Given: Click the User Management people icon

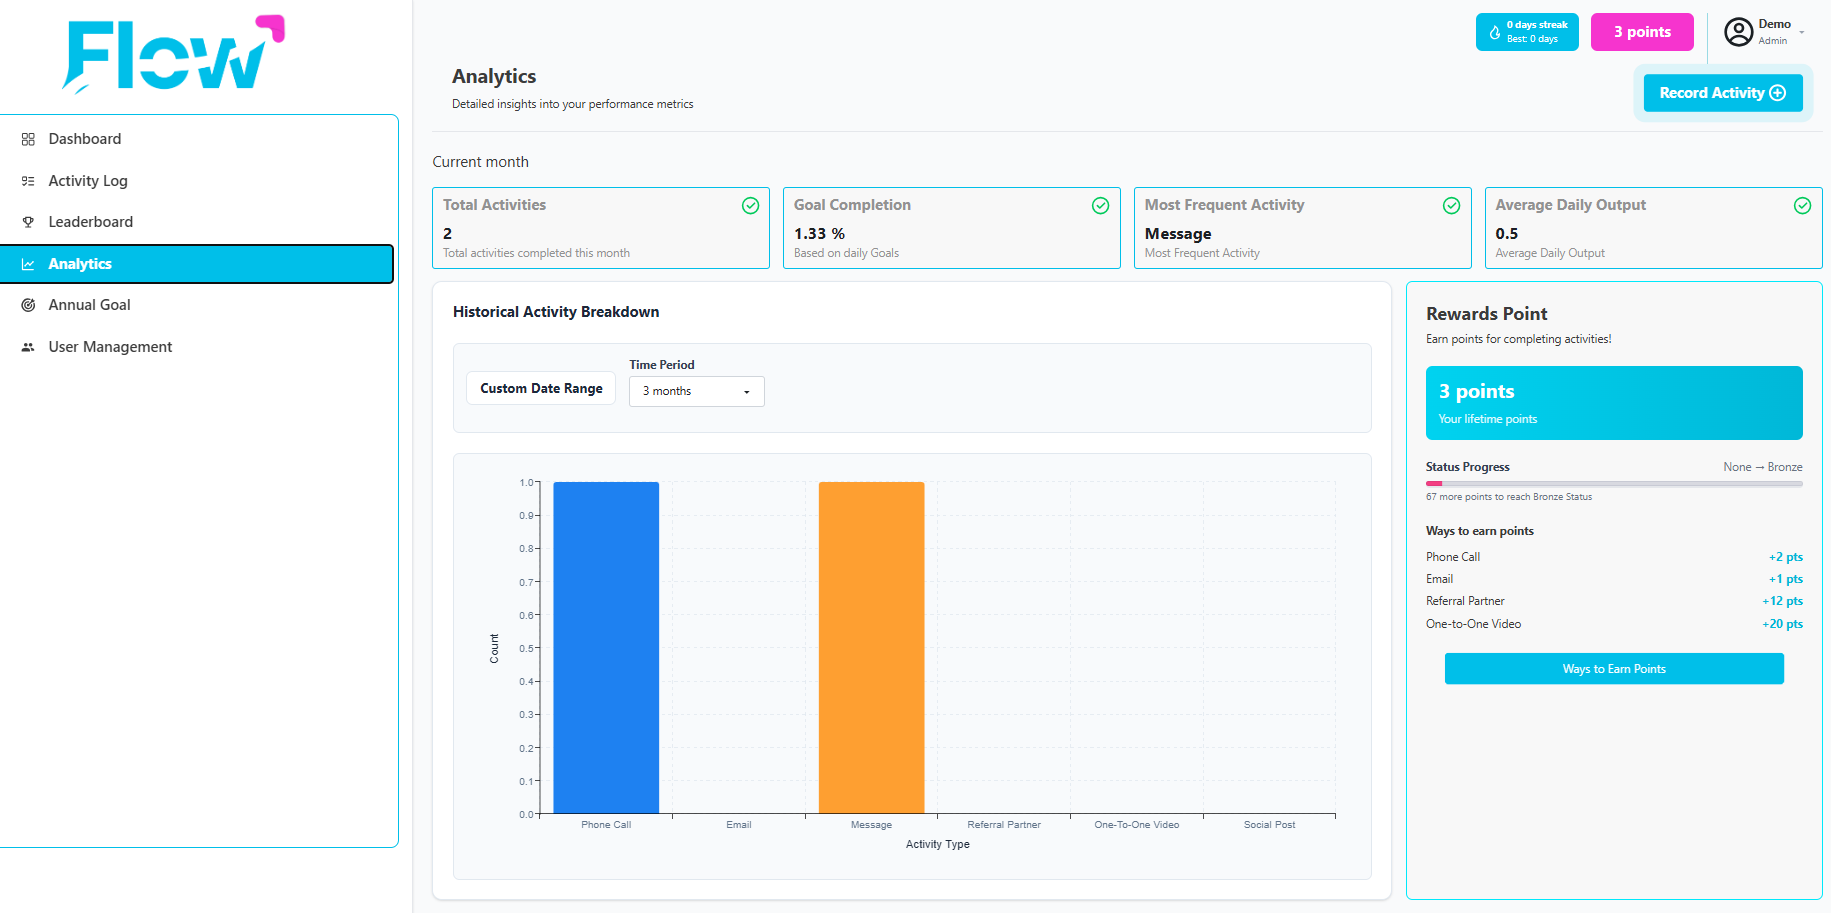Looking at the screenshot, I should coord(28,347).
